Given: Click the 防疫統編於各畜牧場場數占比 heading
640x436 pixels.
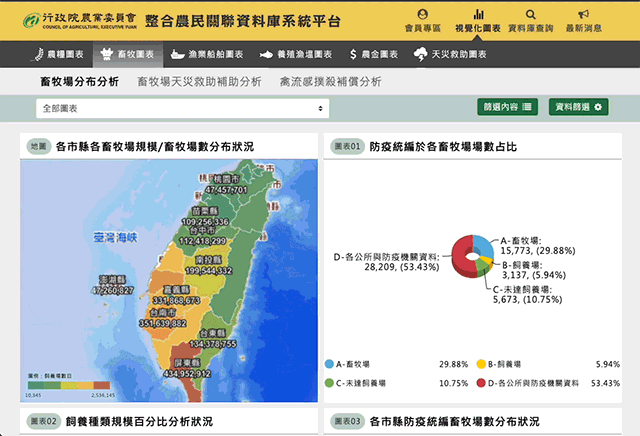Looking at the screenshot, I should 443,147.
